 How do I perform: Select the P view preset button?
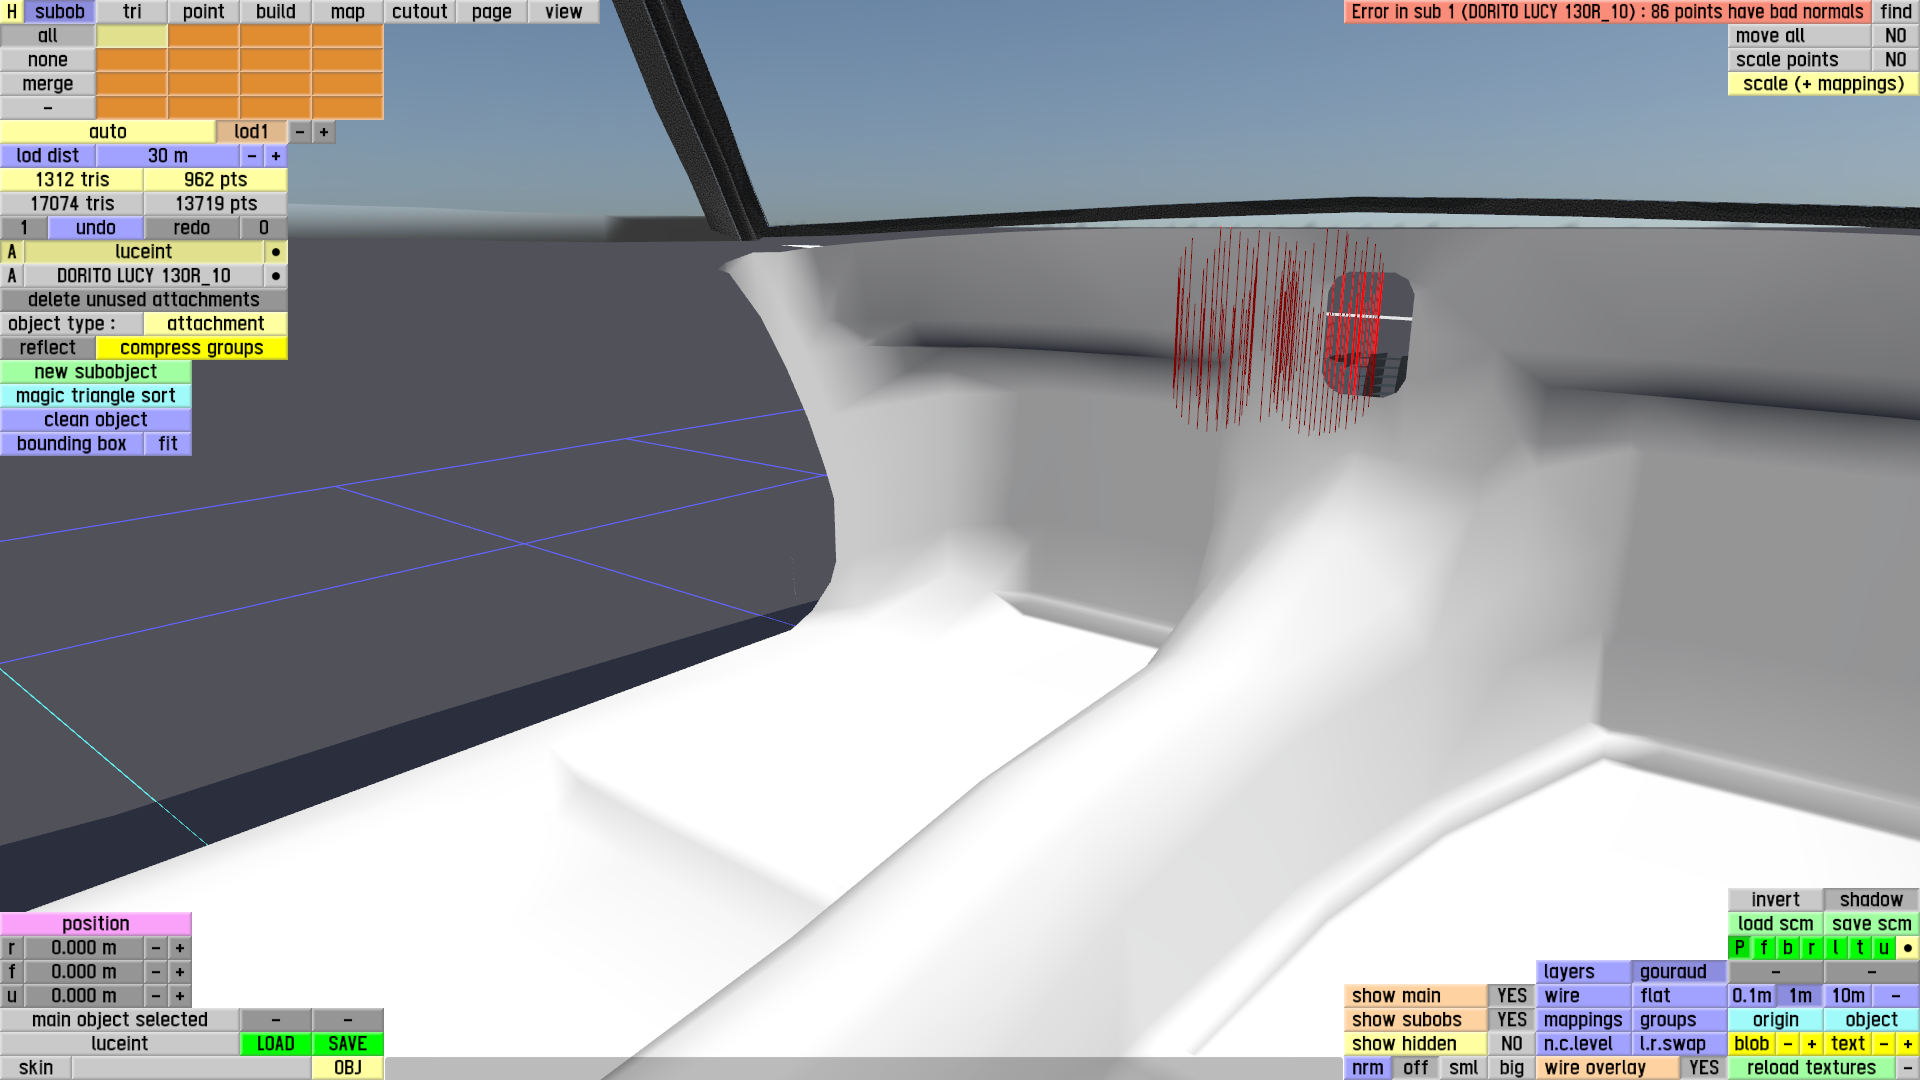(x=1739, y=948)
